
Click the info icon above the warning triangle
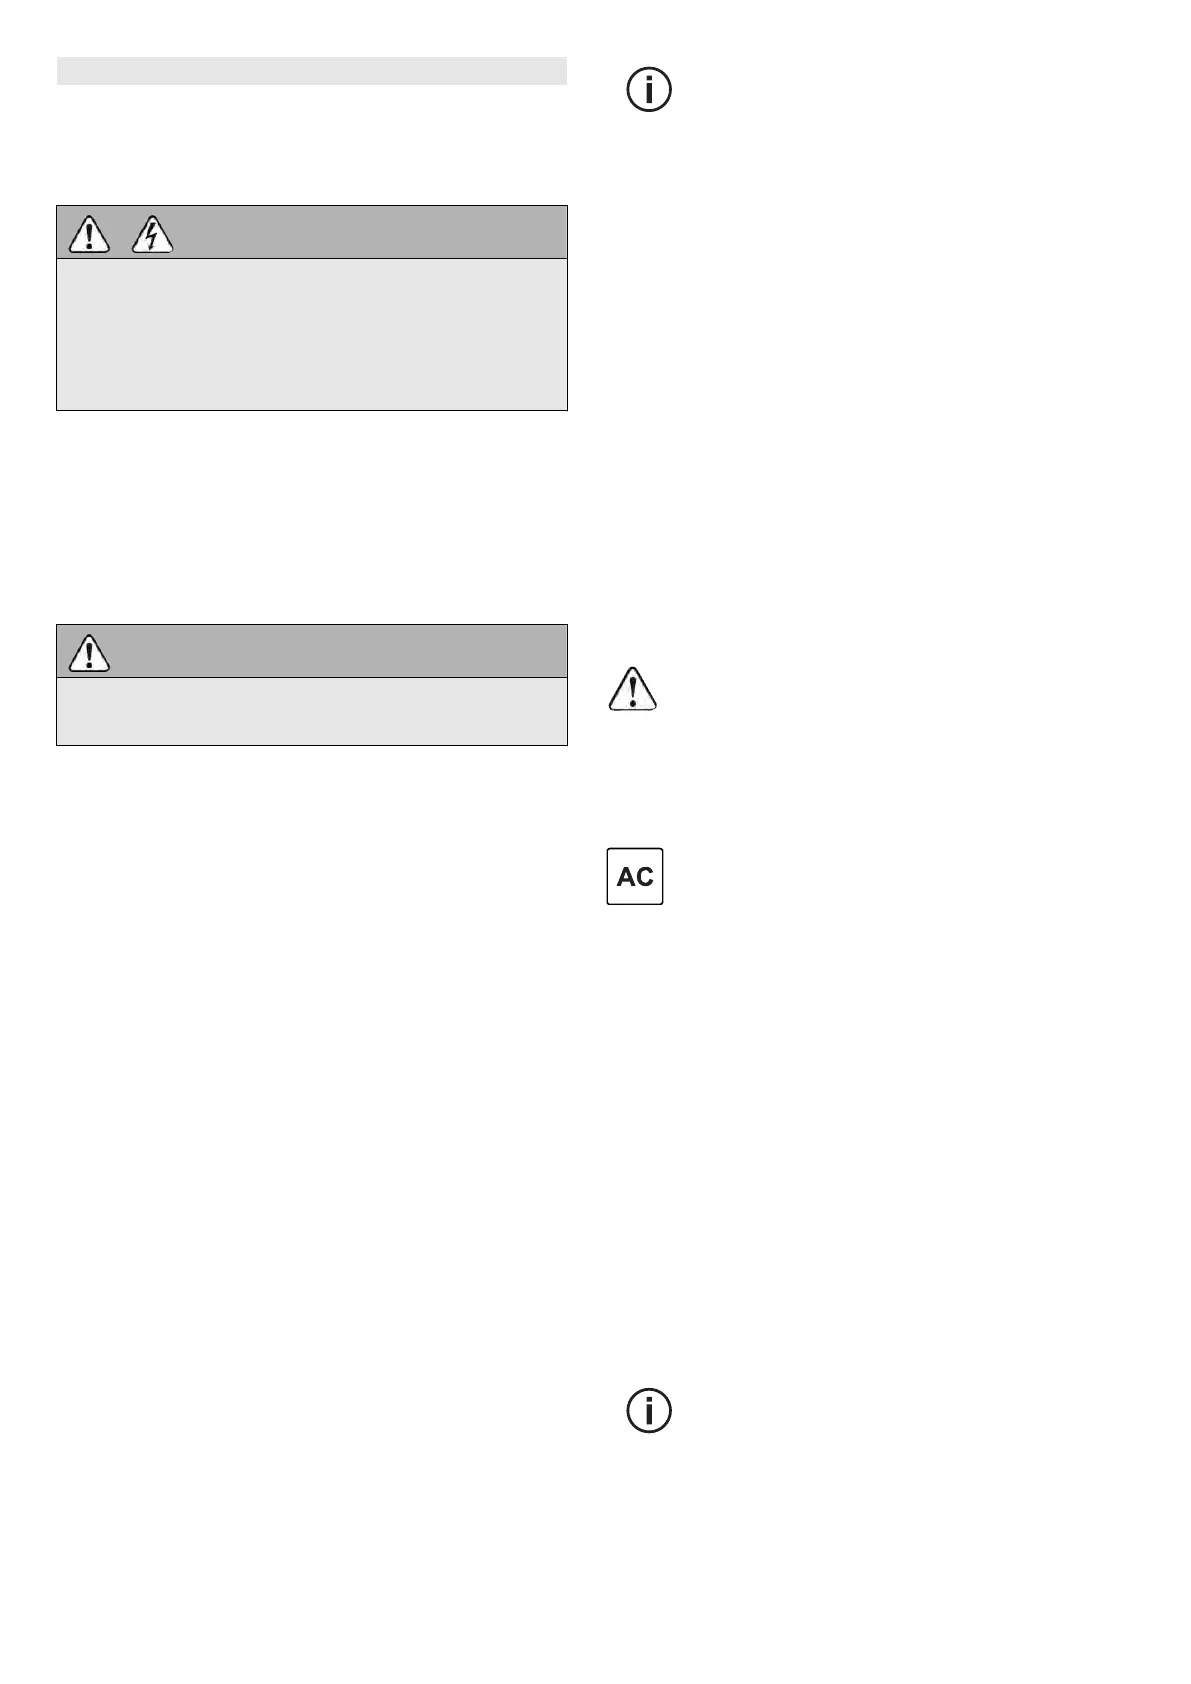(x=648, y=91)
